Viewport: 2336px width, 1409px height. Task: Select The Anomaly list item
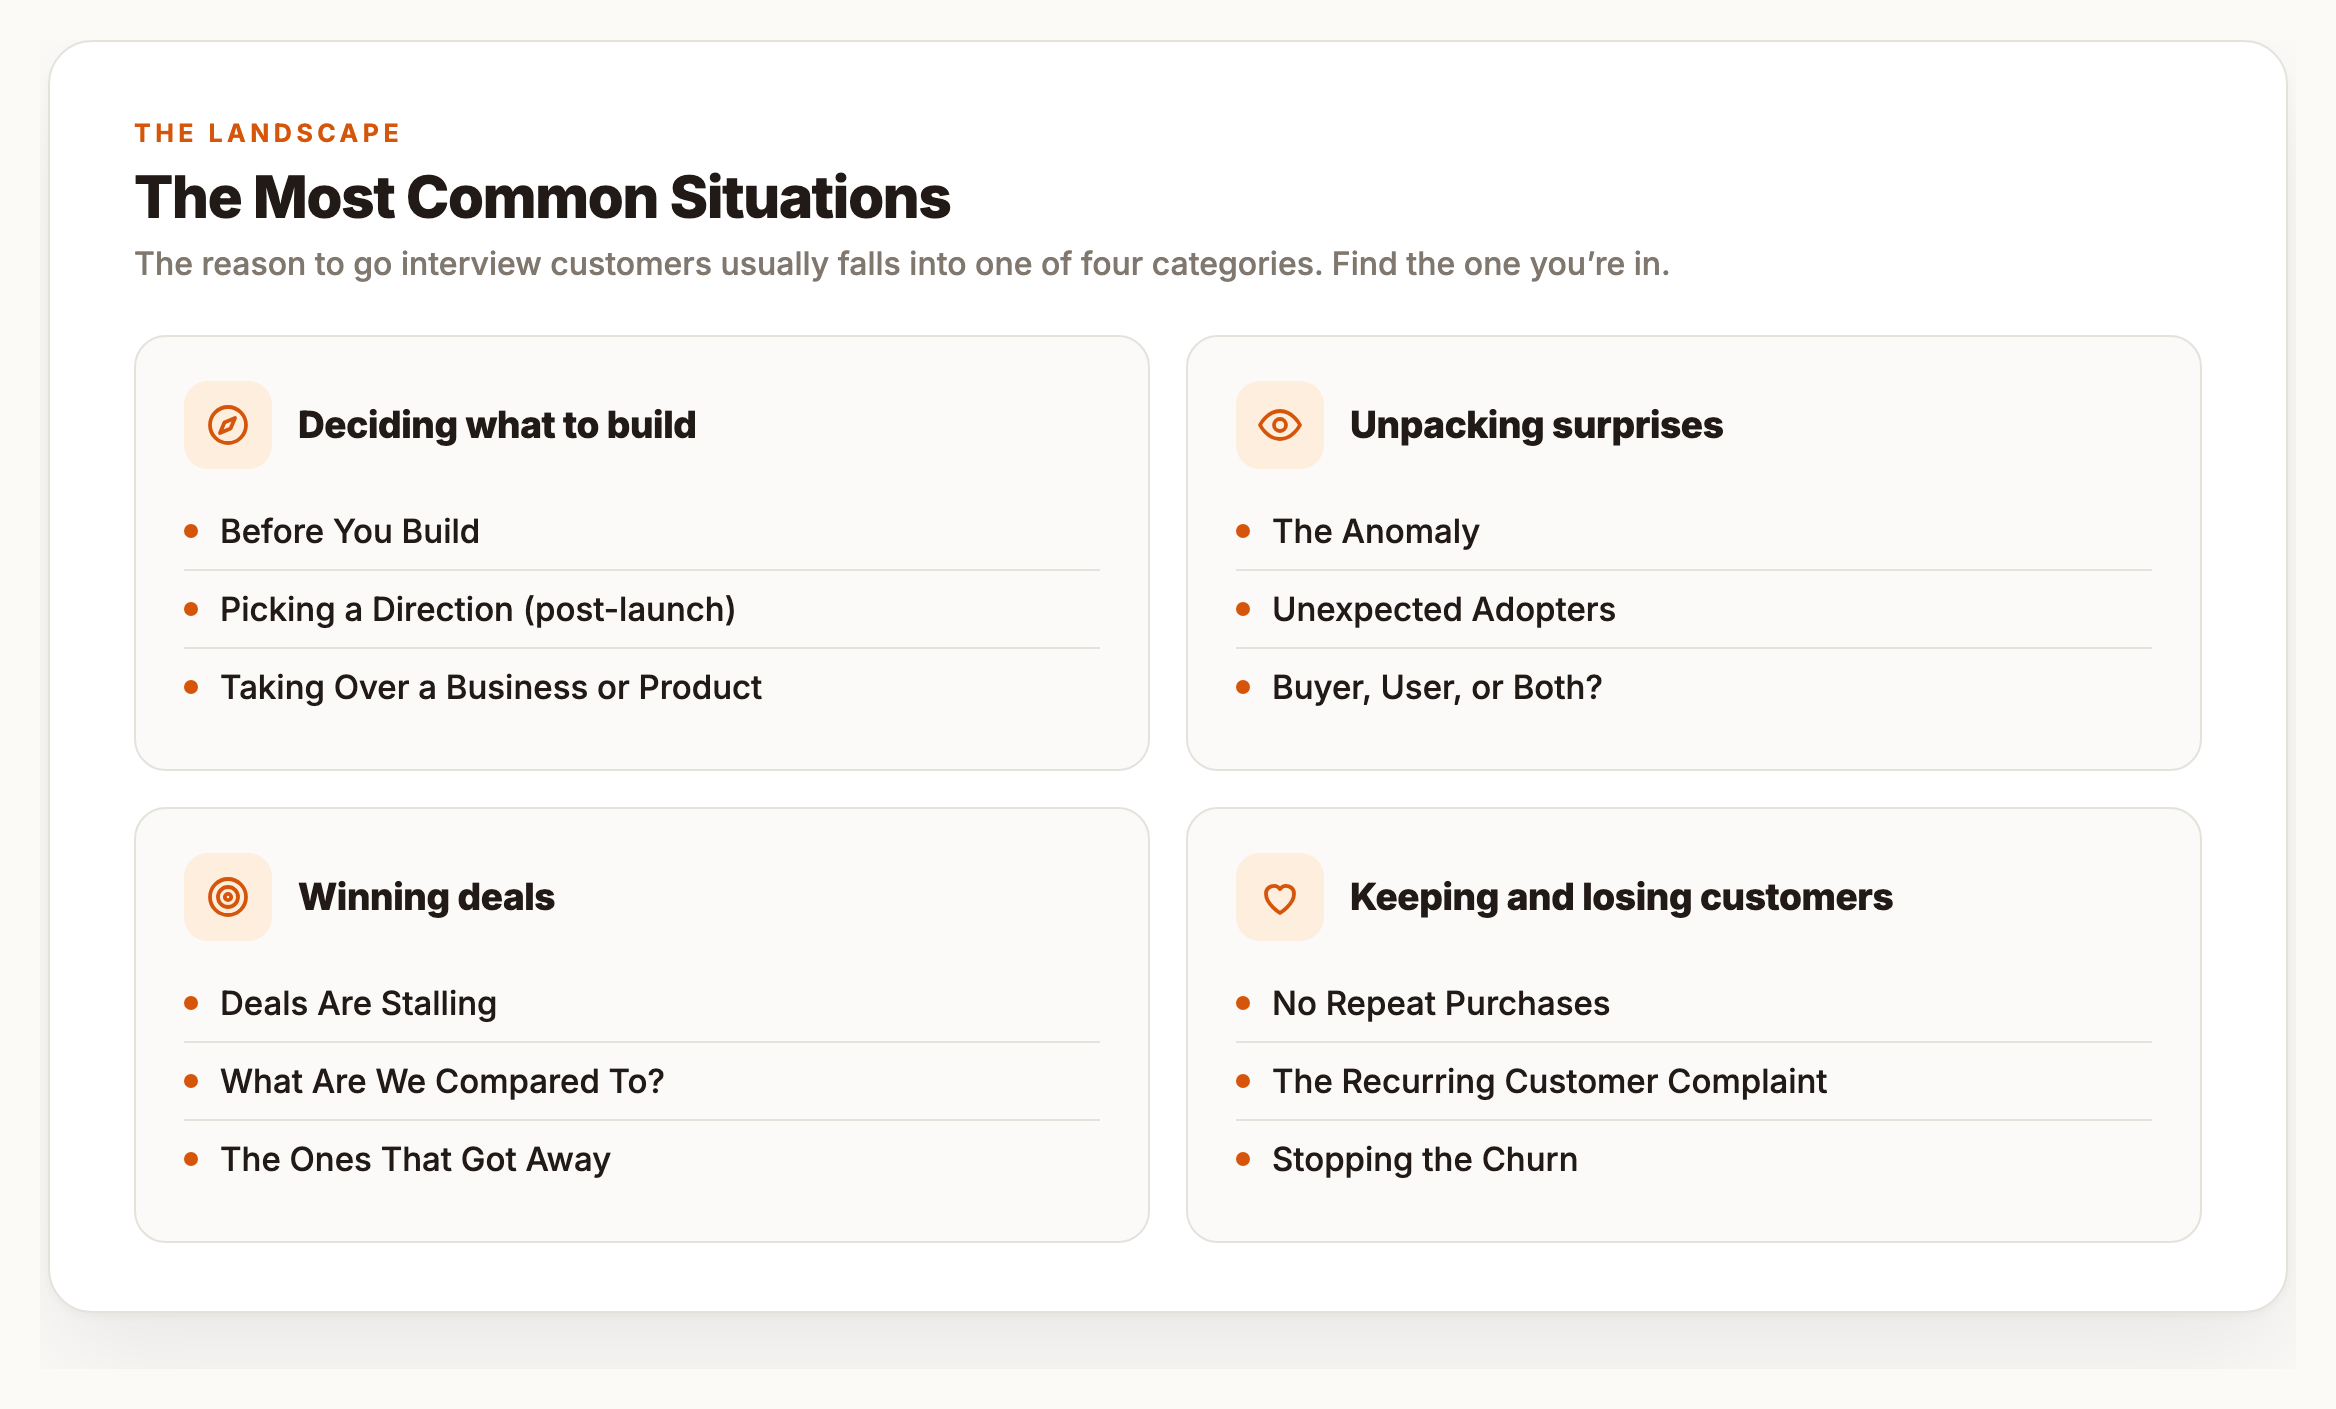click(x=1694, y=531)
